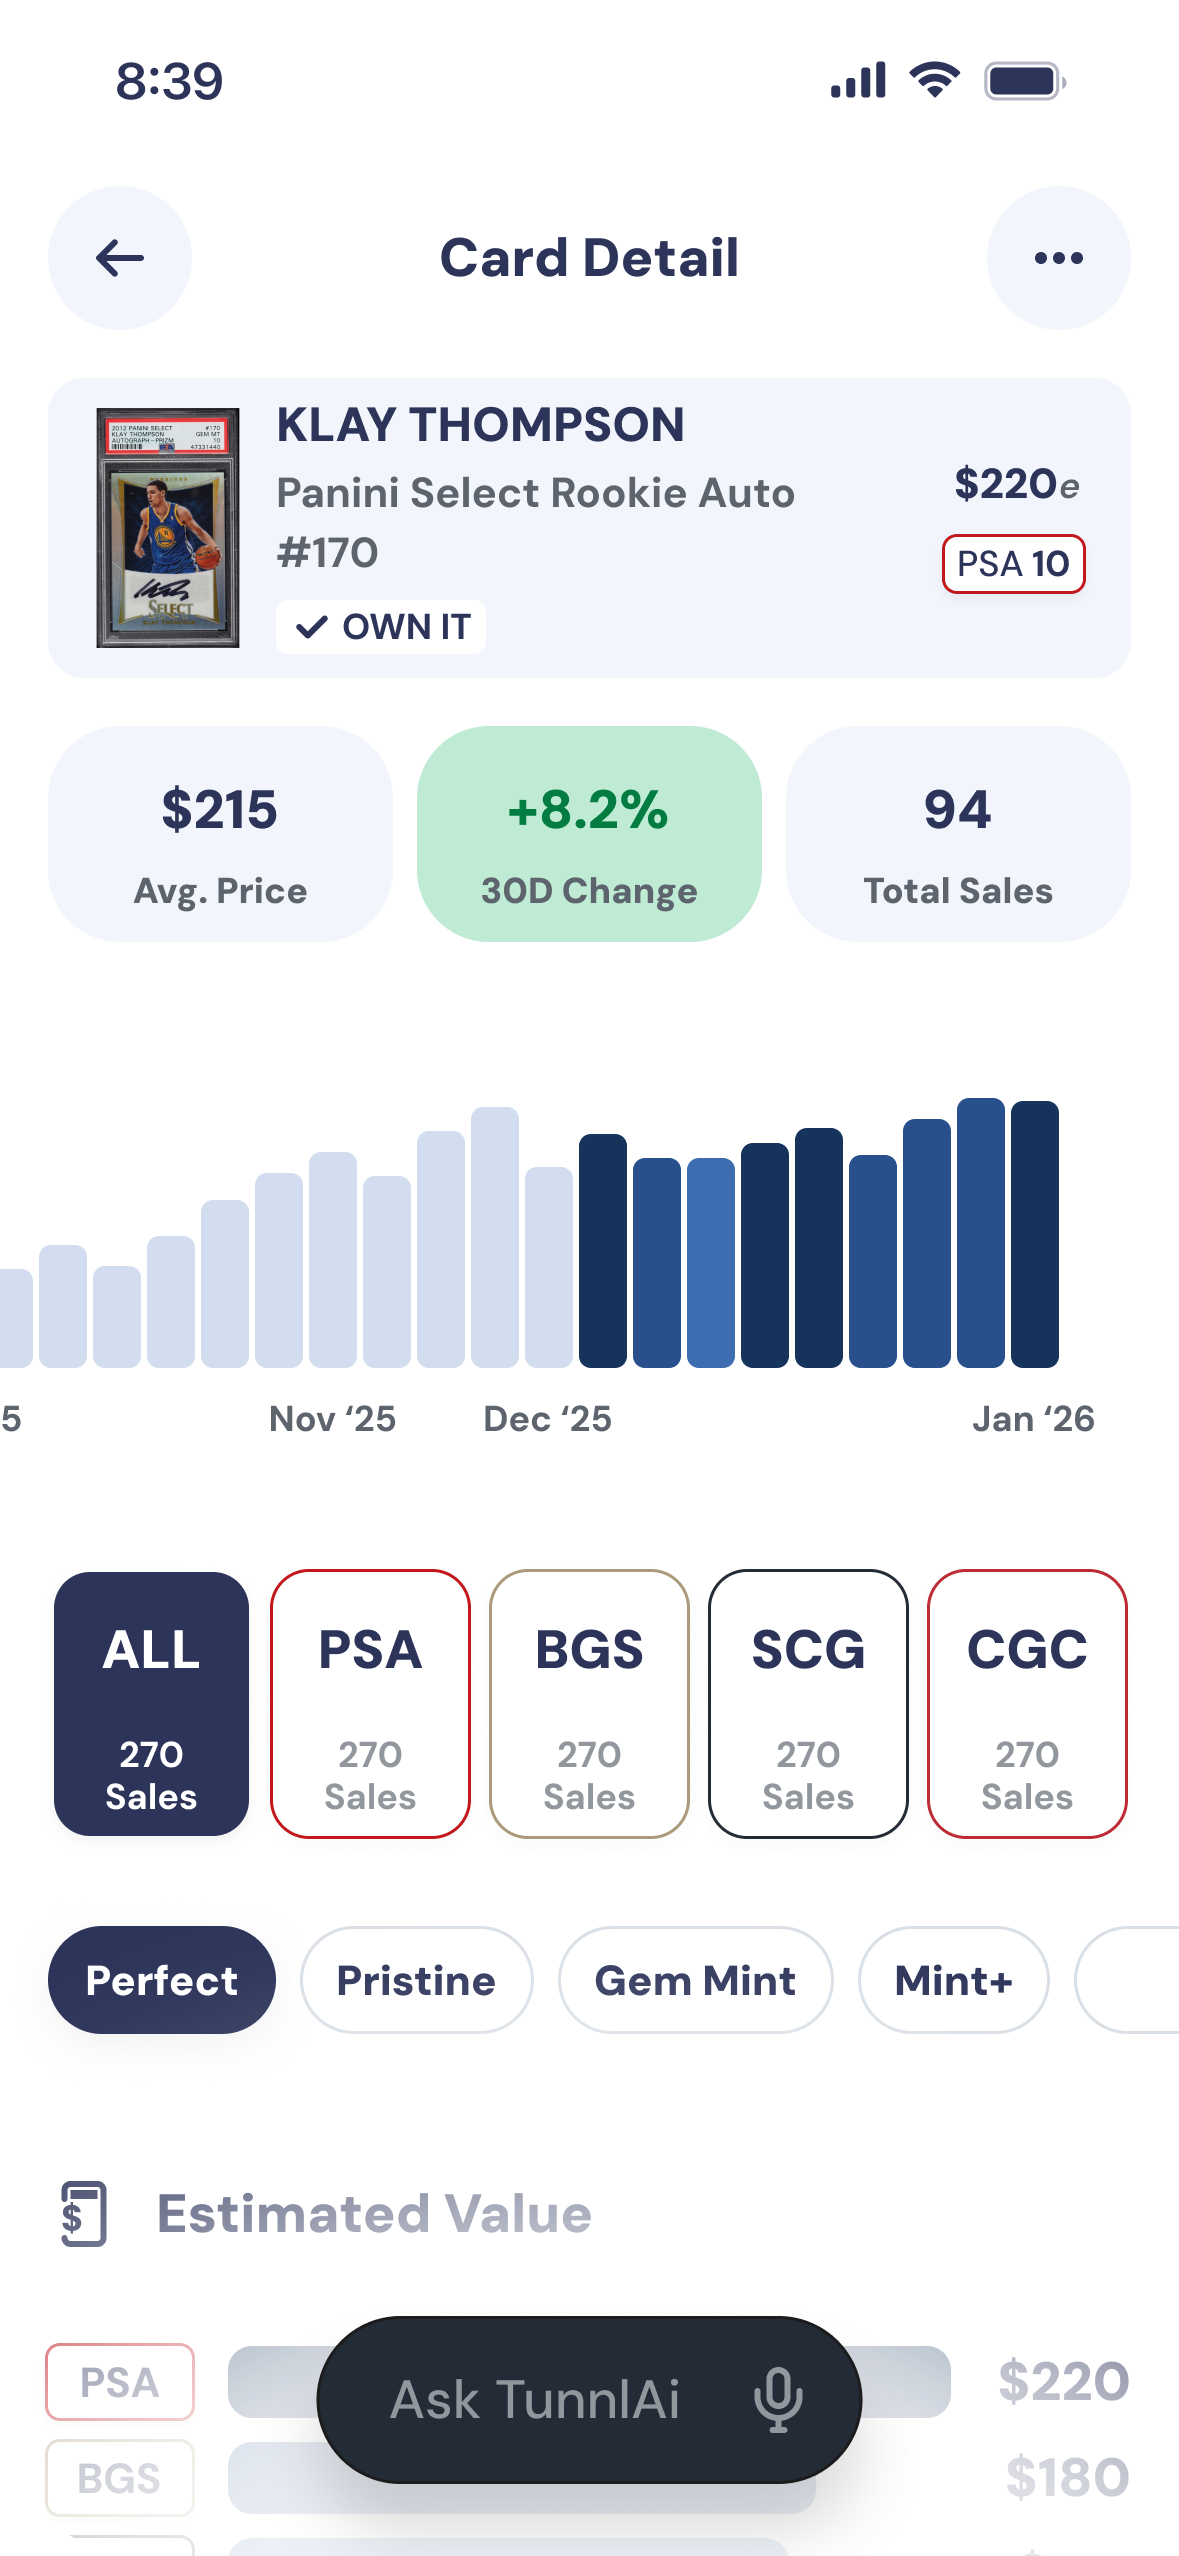
Task: Tap the Estimated Value receipt icon
Action: pos(84,2214)
